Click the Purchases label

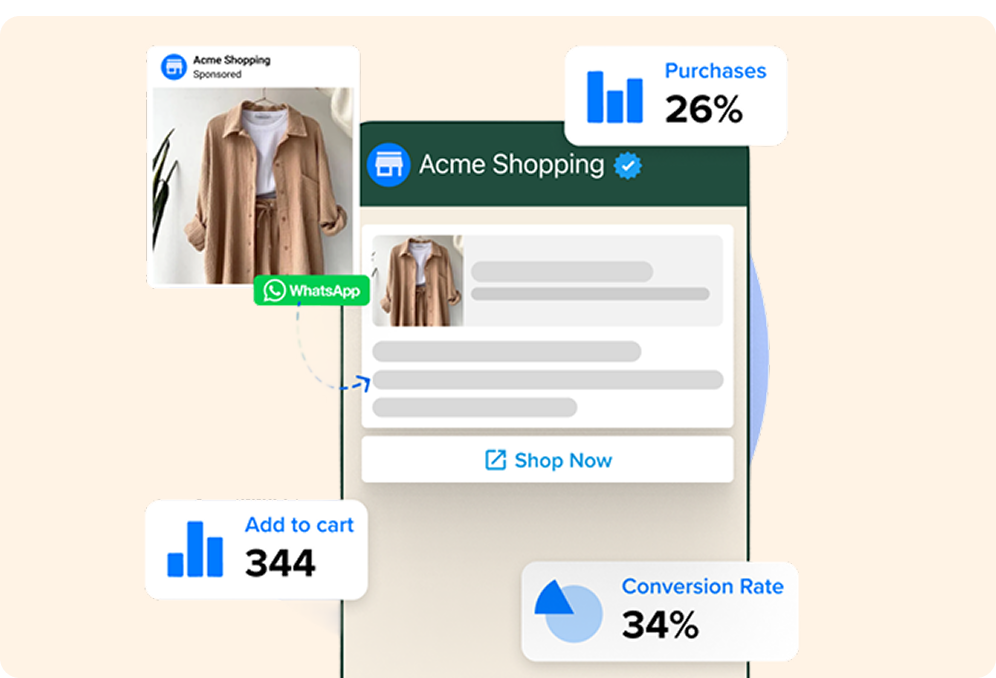pos(715,71)
